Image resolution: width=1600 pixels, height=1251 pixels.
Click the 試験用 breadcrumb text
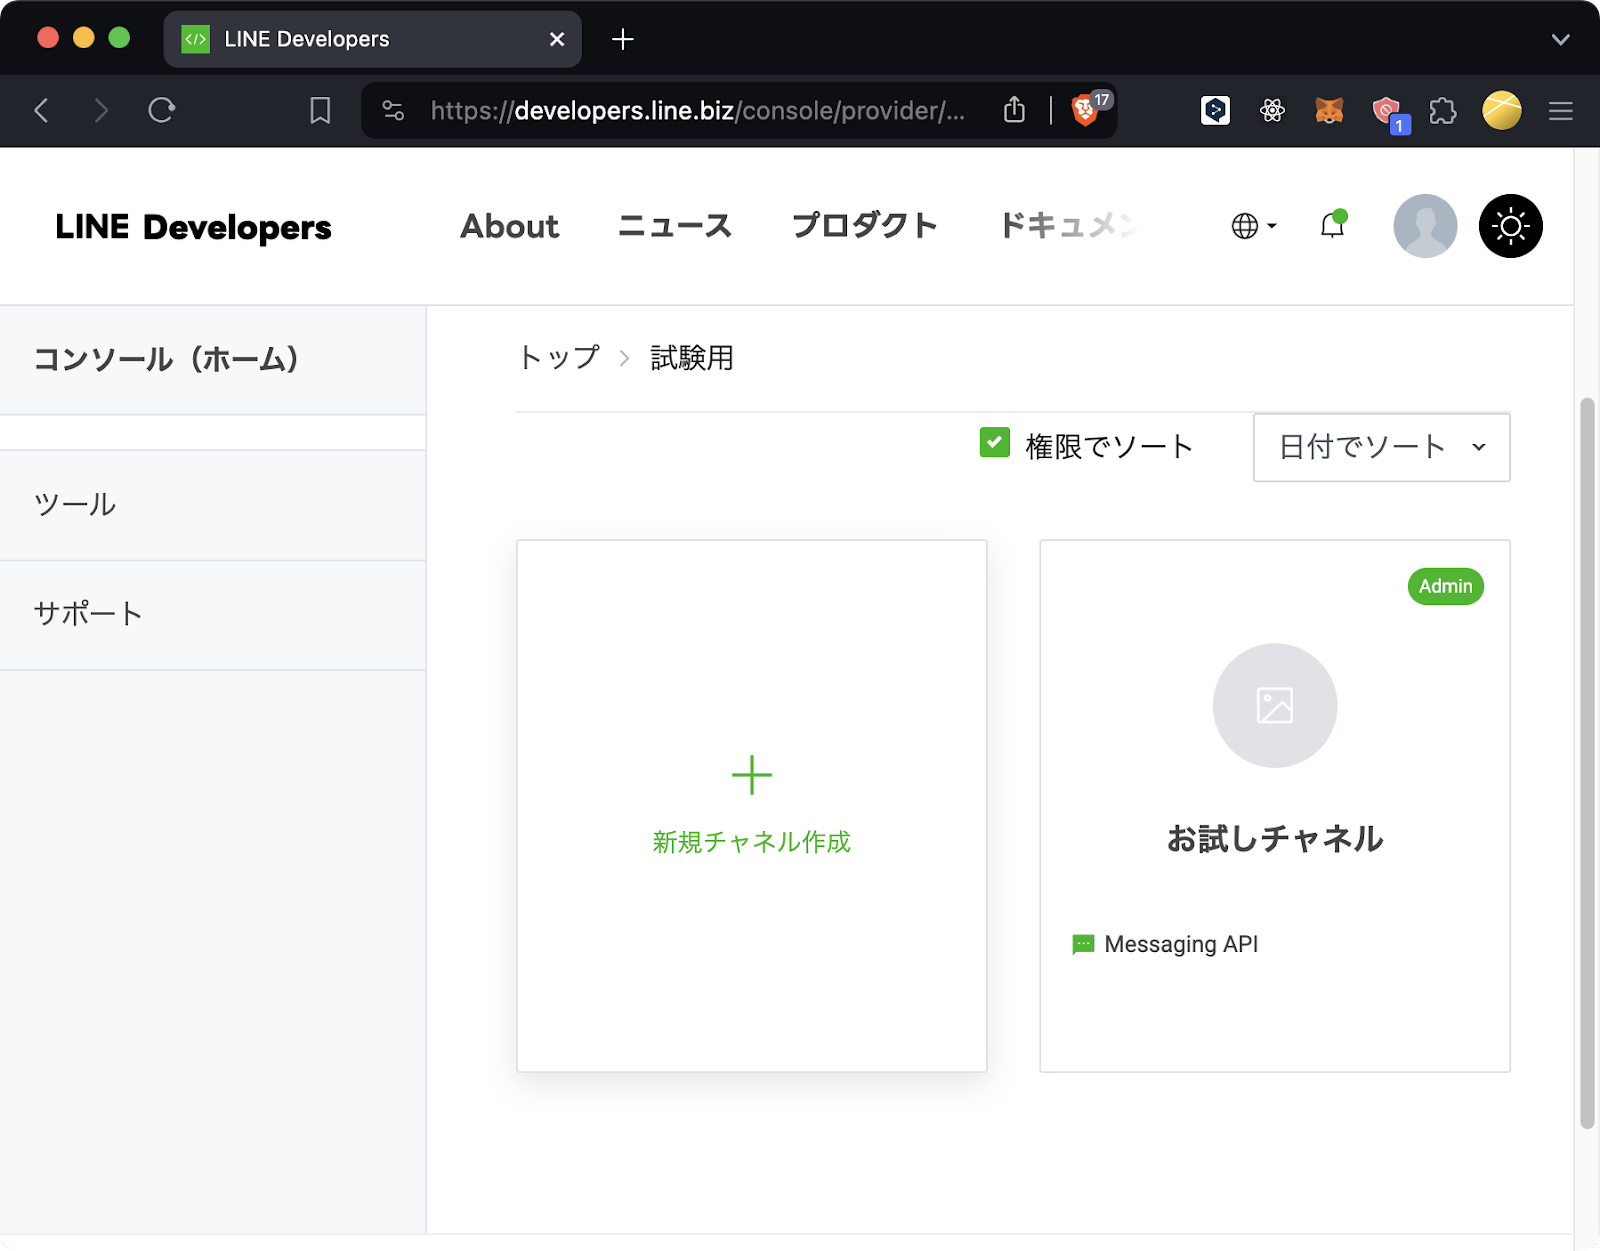[692, 357]
